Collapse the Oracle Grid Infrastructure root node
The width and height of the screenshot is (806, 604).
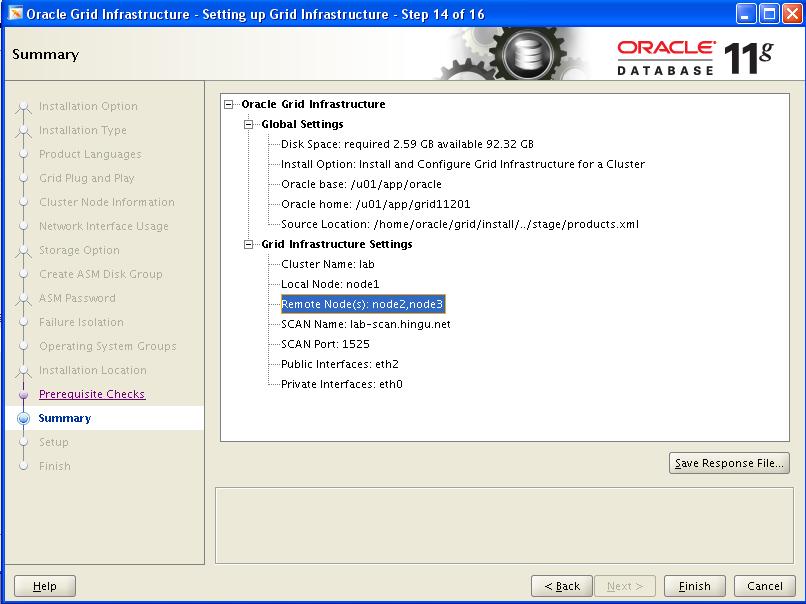pyautogui.click(x=229, y=104)
